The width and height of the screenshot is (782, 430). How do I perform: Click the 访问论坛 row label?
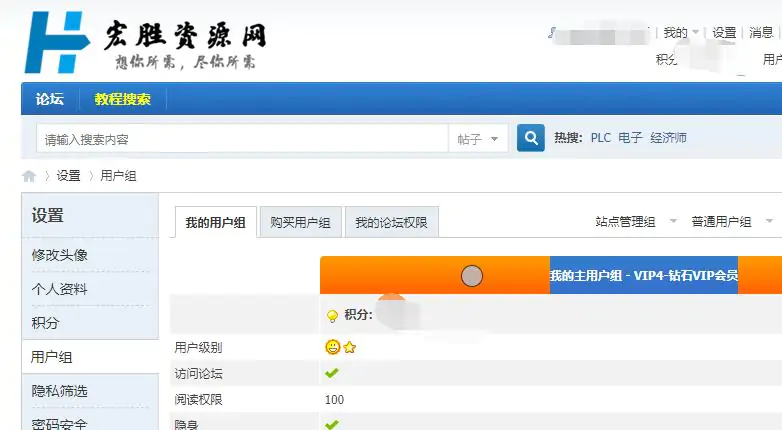[x=198, y=373]
